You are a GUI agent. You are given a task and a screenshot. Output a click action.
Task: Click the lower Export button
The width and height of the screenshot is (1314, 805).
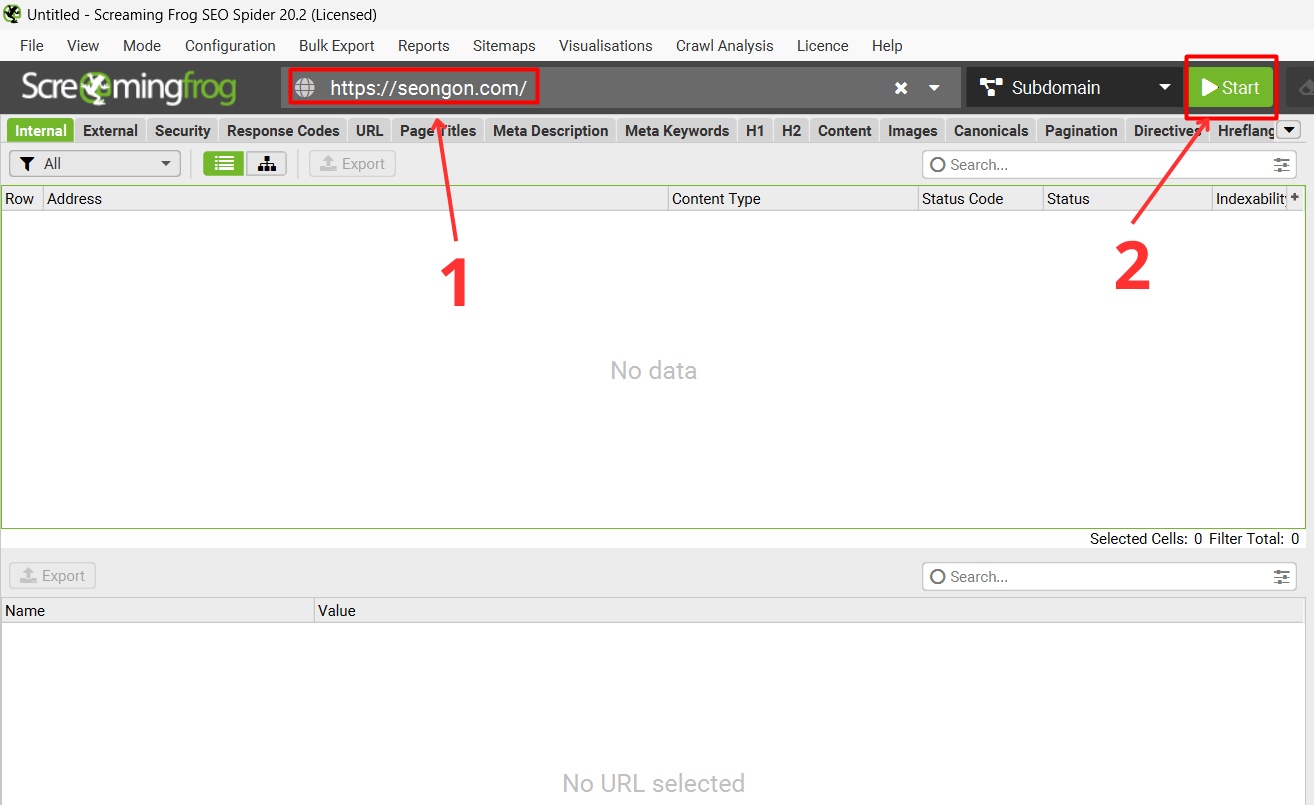(53, 576)
